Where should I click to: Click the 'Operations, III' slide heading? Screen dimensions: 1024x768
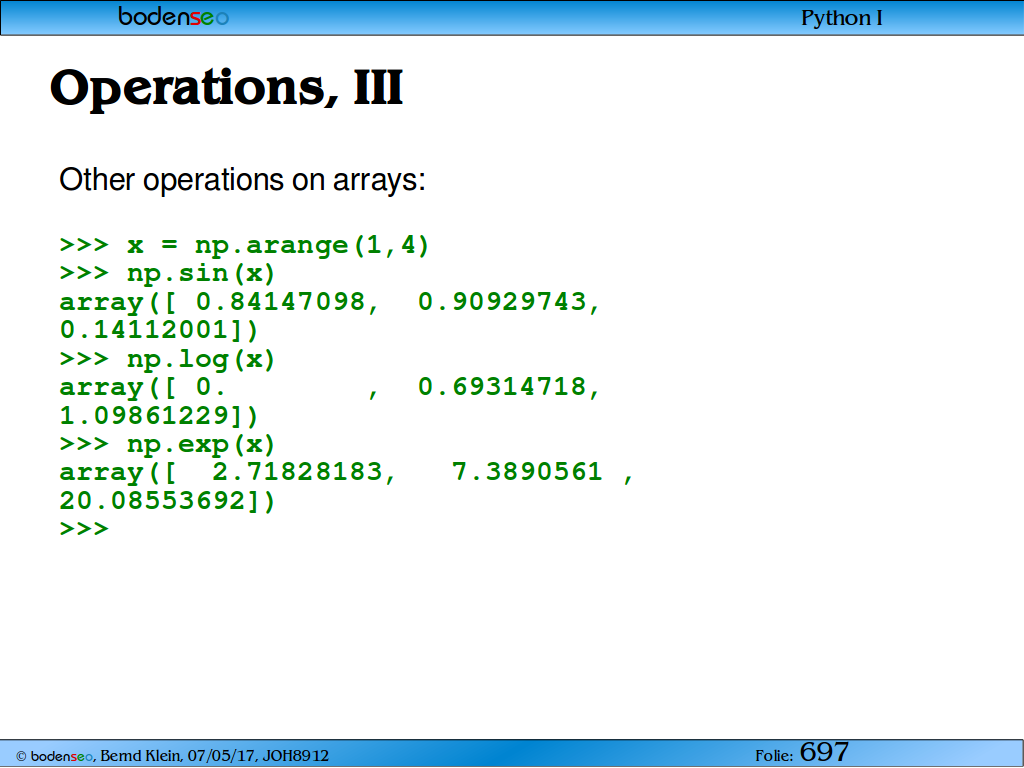[x=227, y=89]
